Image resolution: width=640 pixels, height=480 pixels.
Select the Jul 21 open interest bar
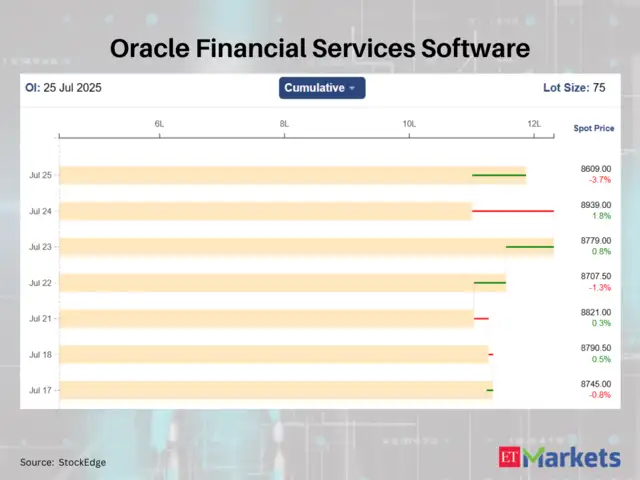pyautogui.click(x=265, y=319)
